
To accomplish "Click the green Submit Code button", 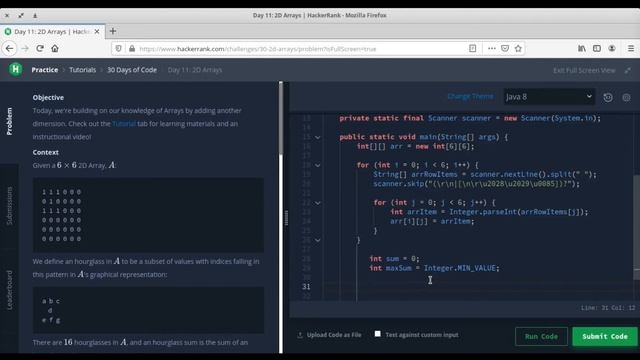I will point(605,336).
